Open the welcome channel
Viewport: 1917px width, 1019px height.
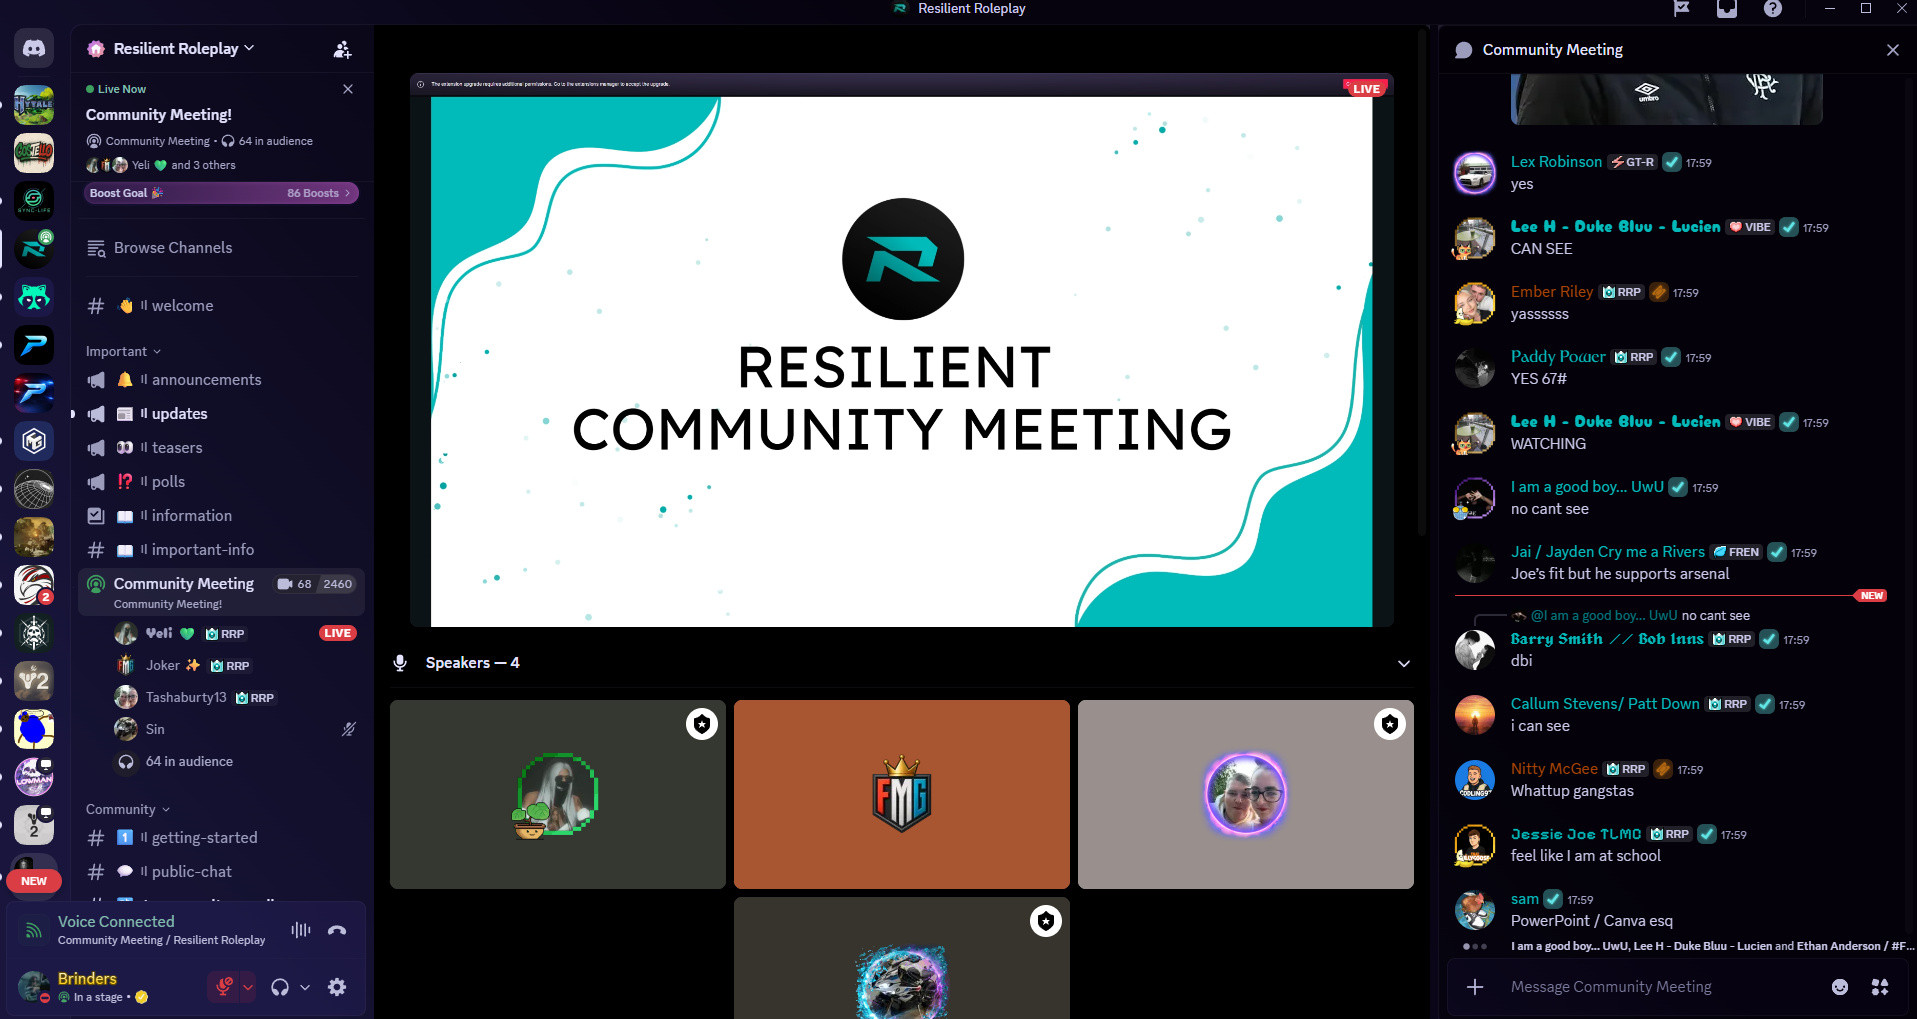pos(221,306)
